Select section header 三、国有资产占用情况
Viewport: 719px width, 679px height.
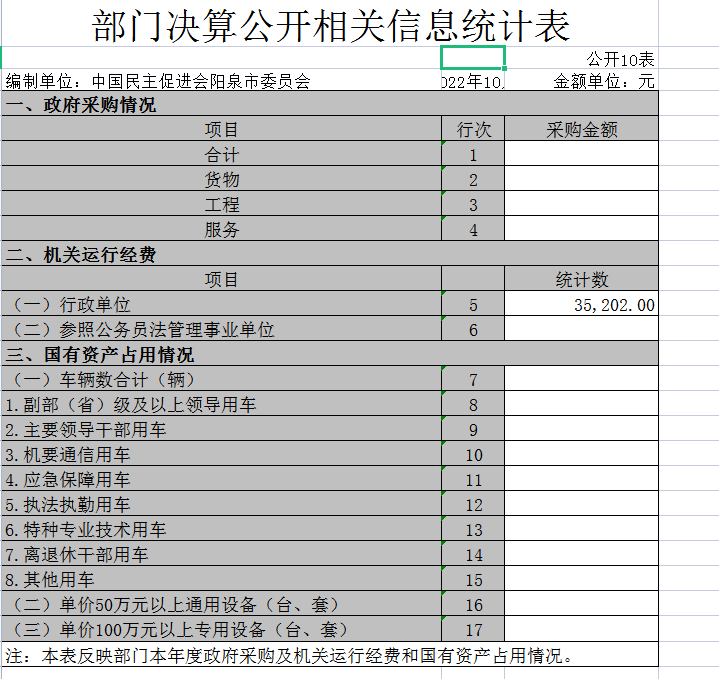330,353
